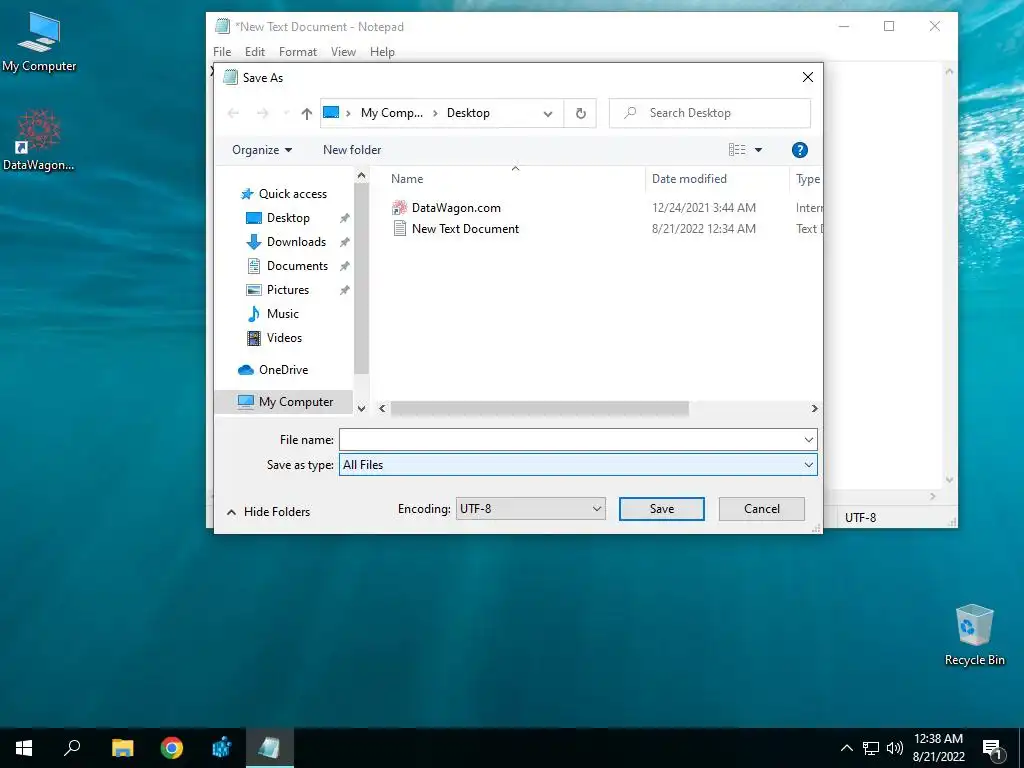Go back with the Save As back arrow

(233, 113)
